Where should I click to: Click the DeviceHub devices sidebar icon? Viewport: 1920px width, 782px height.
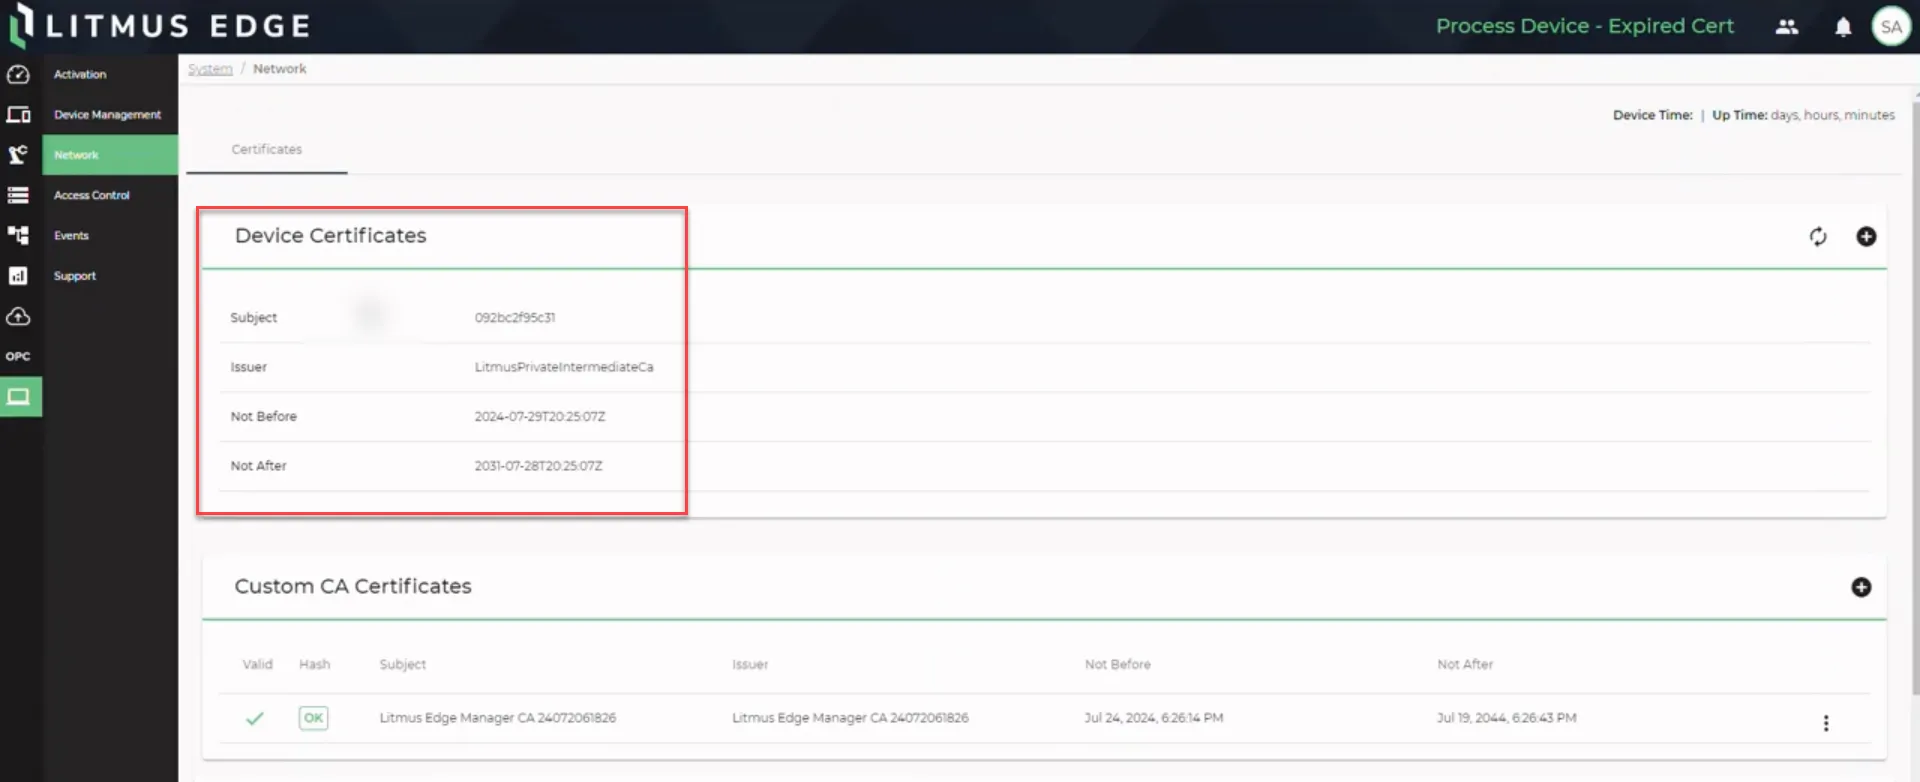coord(18,115)
